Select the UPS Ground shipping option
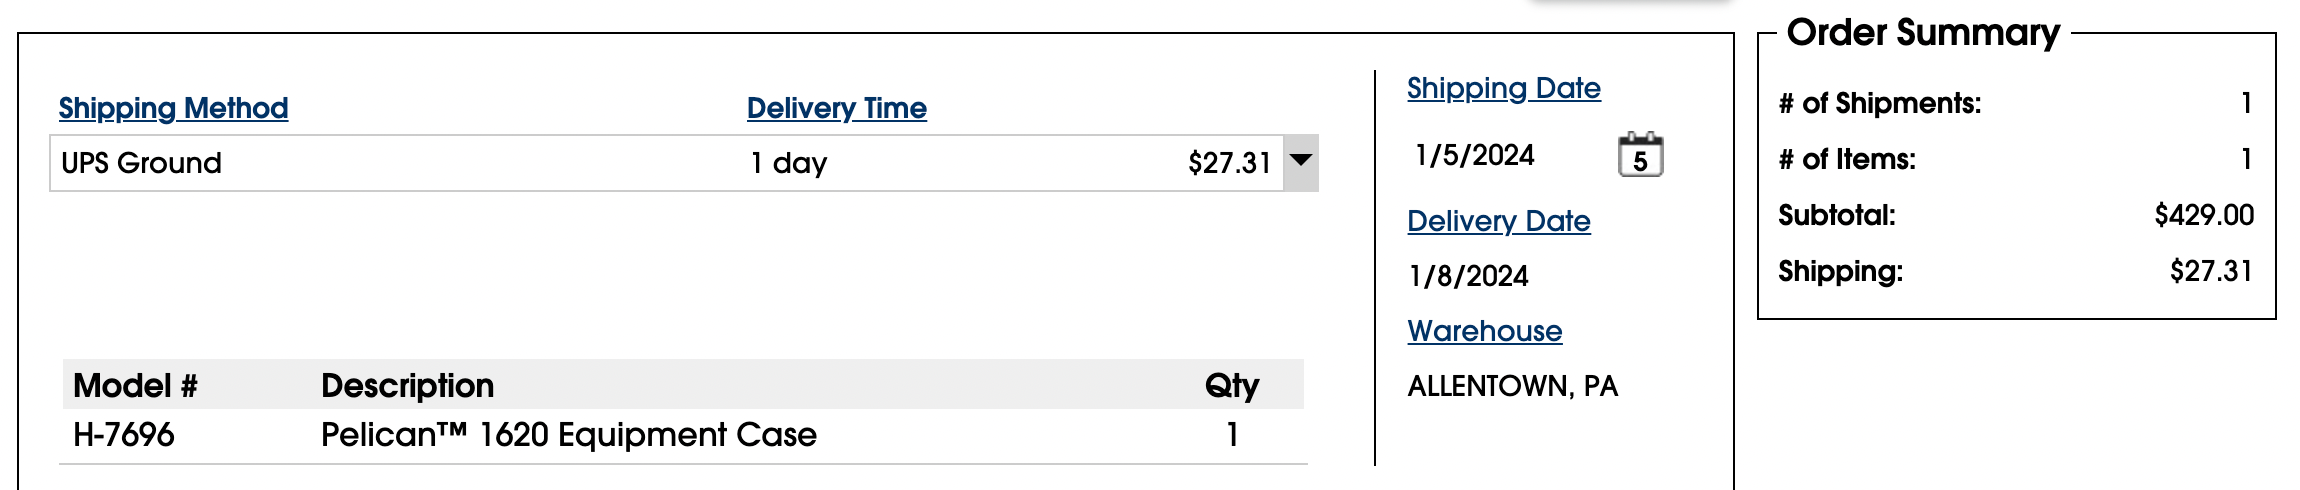 tap(141, 163)
